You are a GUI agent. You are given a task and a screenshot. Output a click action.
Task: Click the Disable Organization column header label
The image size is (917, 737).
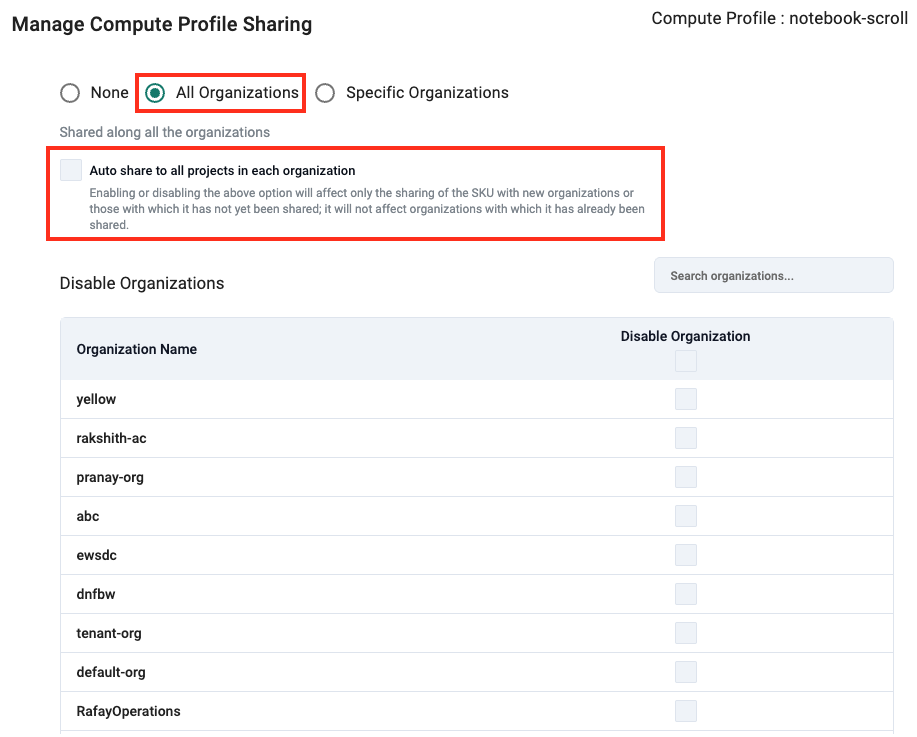click(x=685, y=336)
